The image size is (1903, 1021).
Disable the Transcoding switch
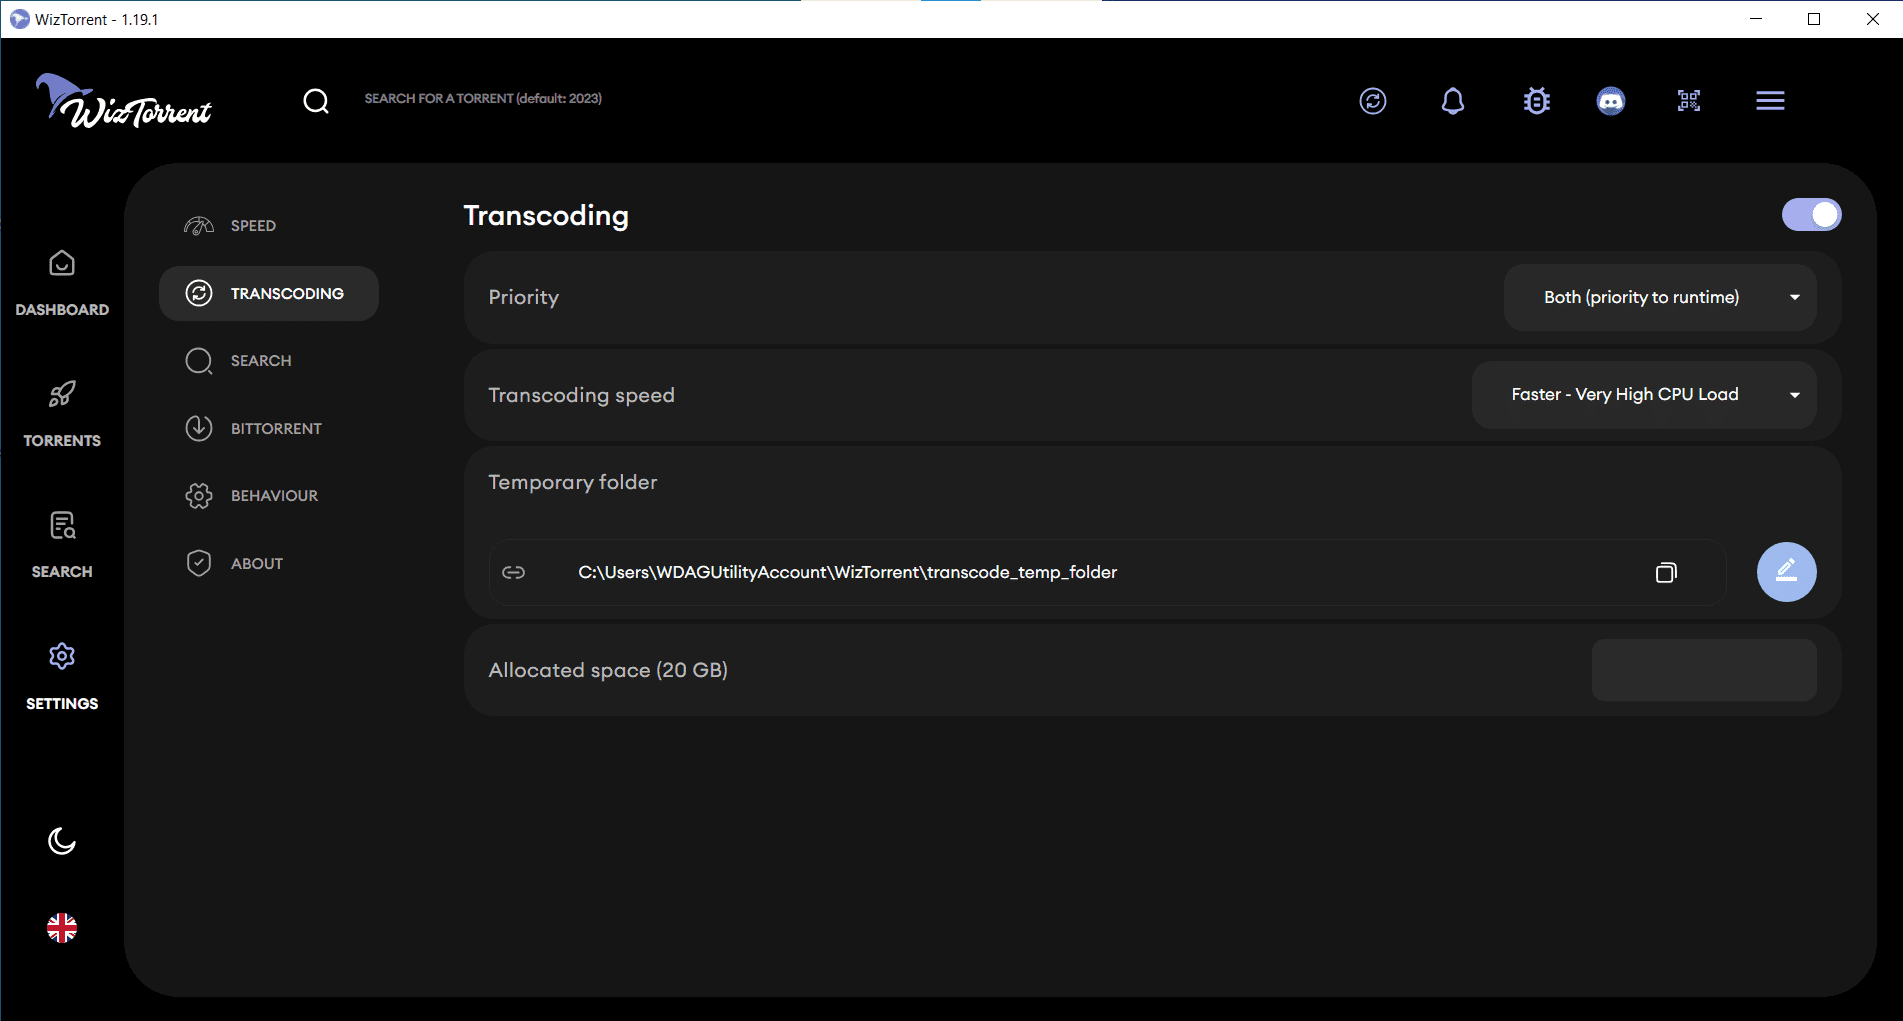tap(1811, 215)
